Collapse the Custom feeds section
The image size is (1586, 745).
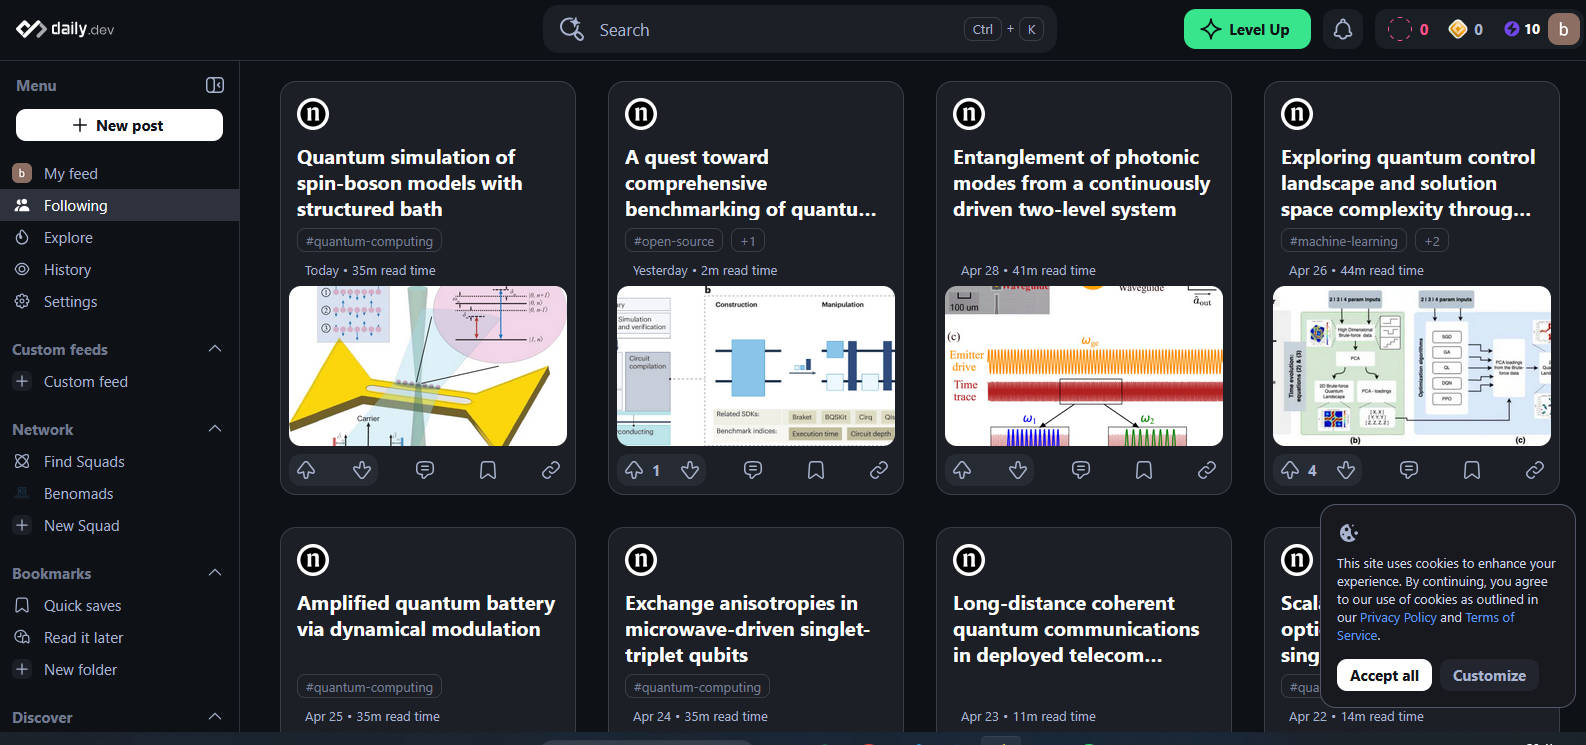coord(215,349)
